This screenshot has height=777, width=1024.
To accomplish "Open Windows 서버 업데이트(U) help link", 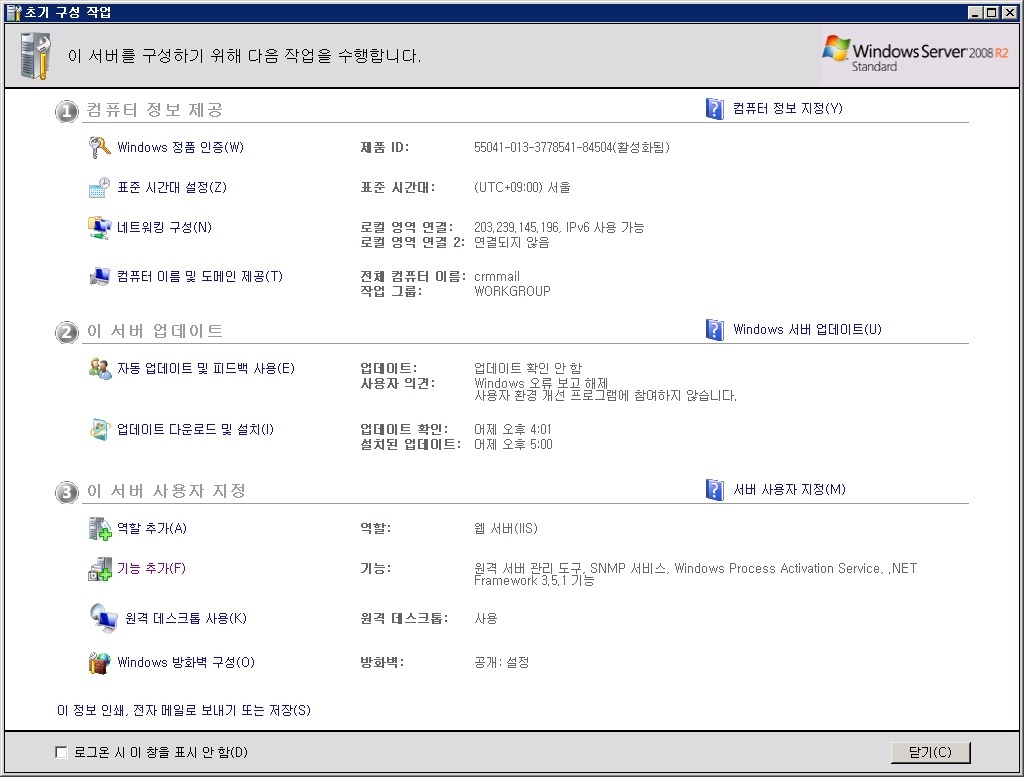I will (807, 330).
